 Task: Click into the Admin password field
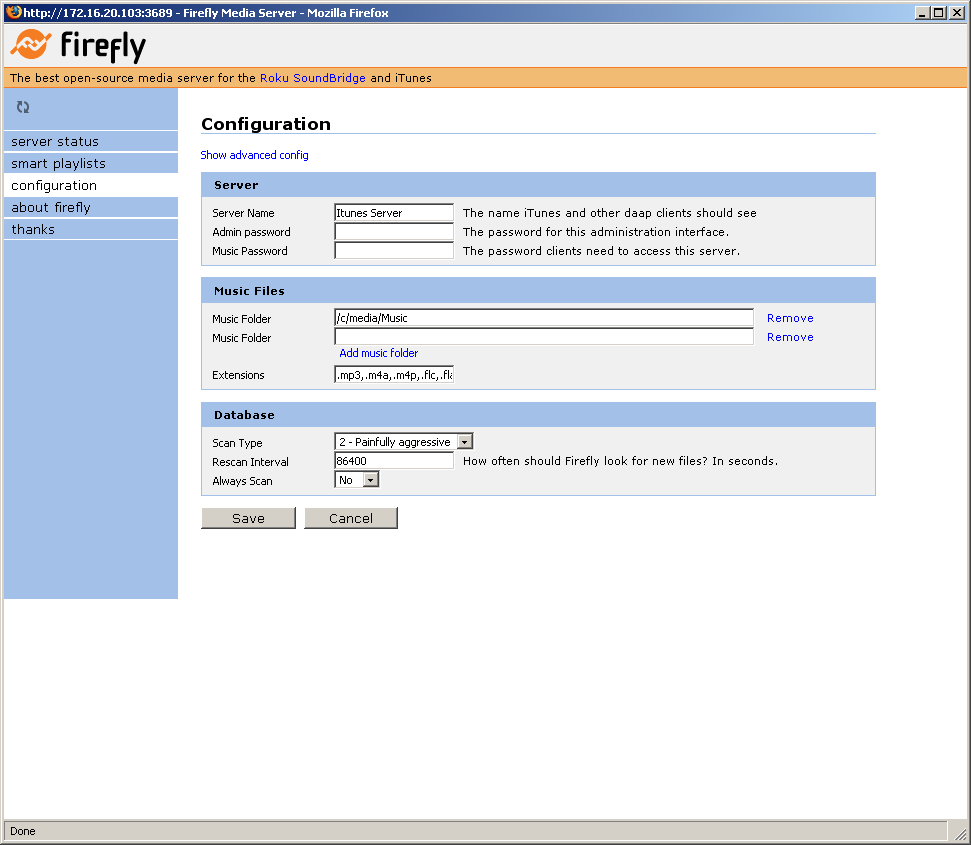click(394, 232)
